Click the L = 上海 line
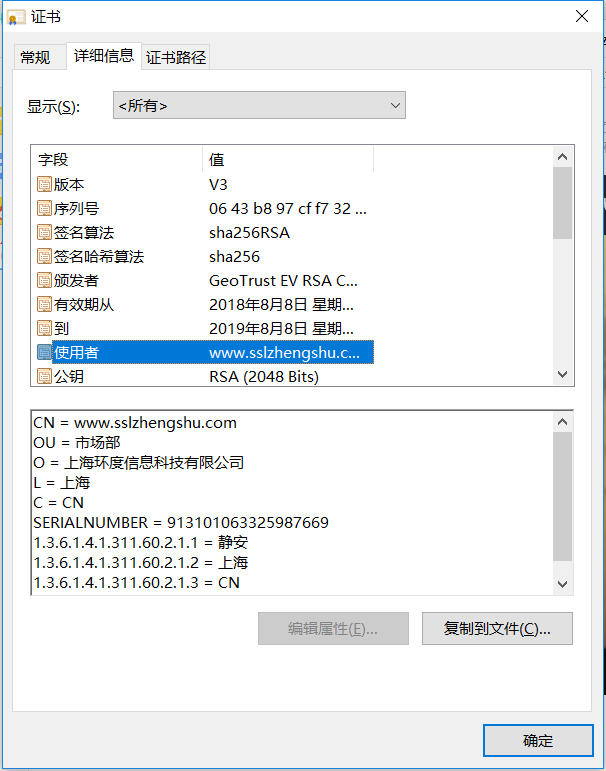The width and height of the screenshot is (606, 771). coord(61,483)
